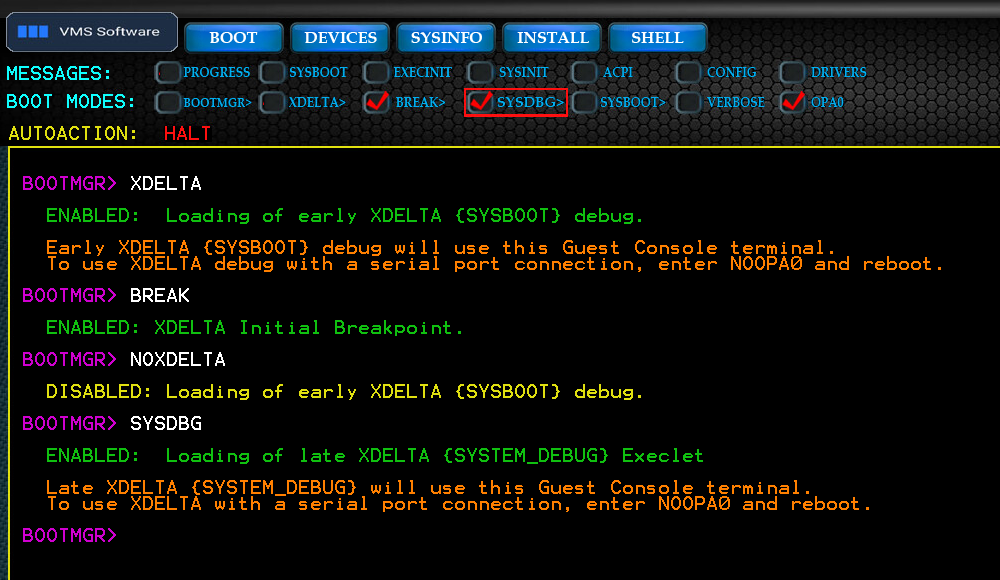Screen dimensions: 1000x580
Task: Click 'To use XDELTA with a serial port' line
Action: point(459,504)
